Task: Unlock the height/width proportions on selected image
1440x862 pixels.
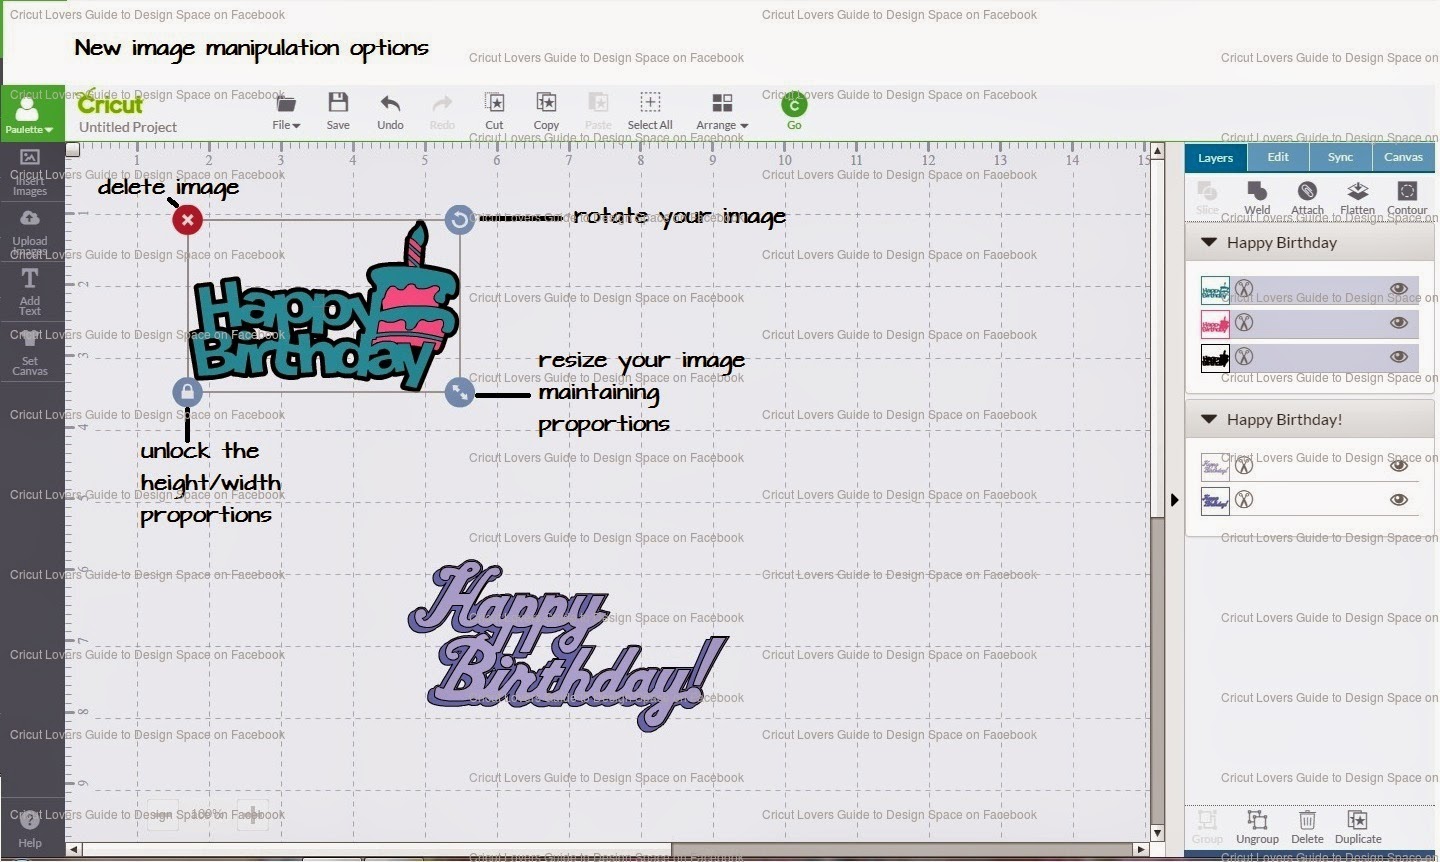Action: pos(187,392)
